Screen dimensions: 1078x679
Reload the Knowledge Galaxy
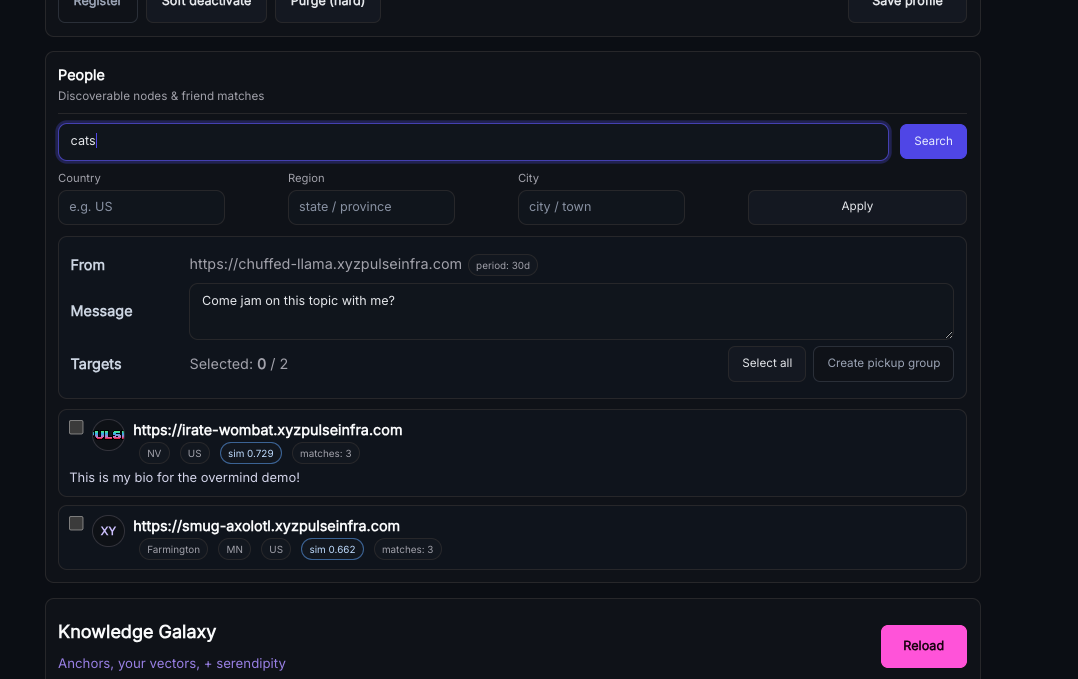coord(923,646)
